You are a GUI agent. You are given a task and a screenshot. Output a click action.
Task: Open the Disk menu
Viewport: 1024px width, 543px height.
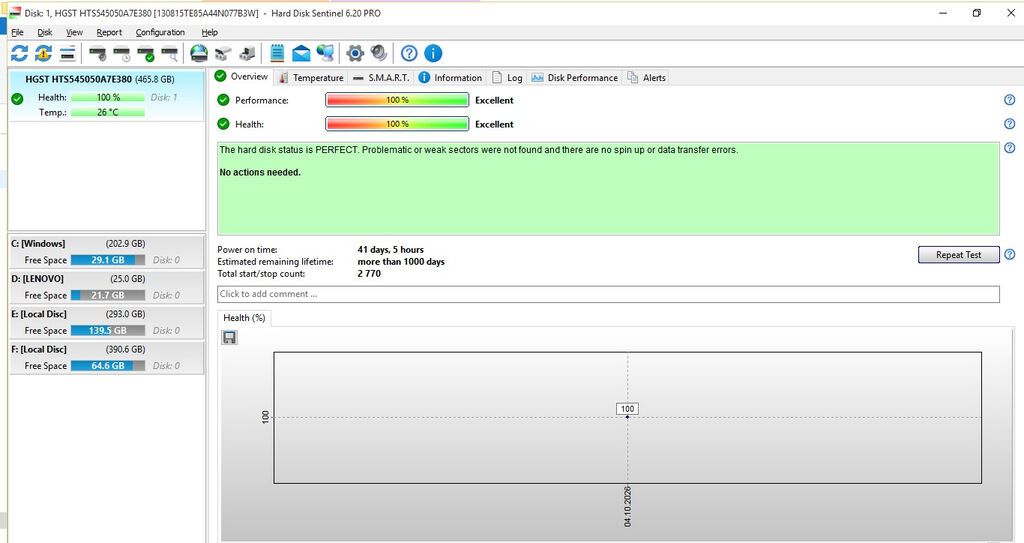click(x=44, y=32)
